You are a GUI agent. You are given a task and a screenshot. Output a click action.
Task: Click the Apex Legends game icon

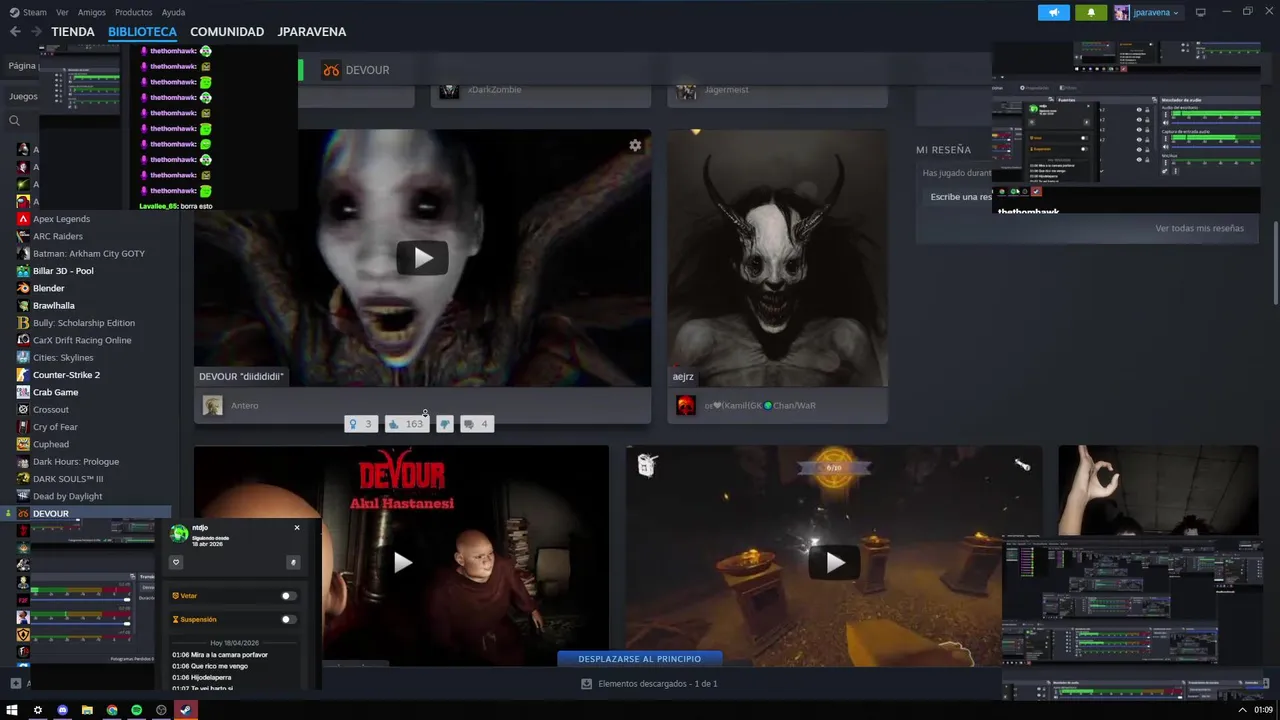click(x=23, y=219)
